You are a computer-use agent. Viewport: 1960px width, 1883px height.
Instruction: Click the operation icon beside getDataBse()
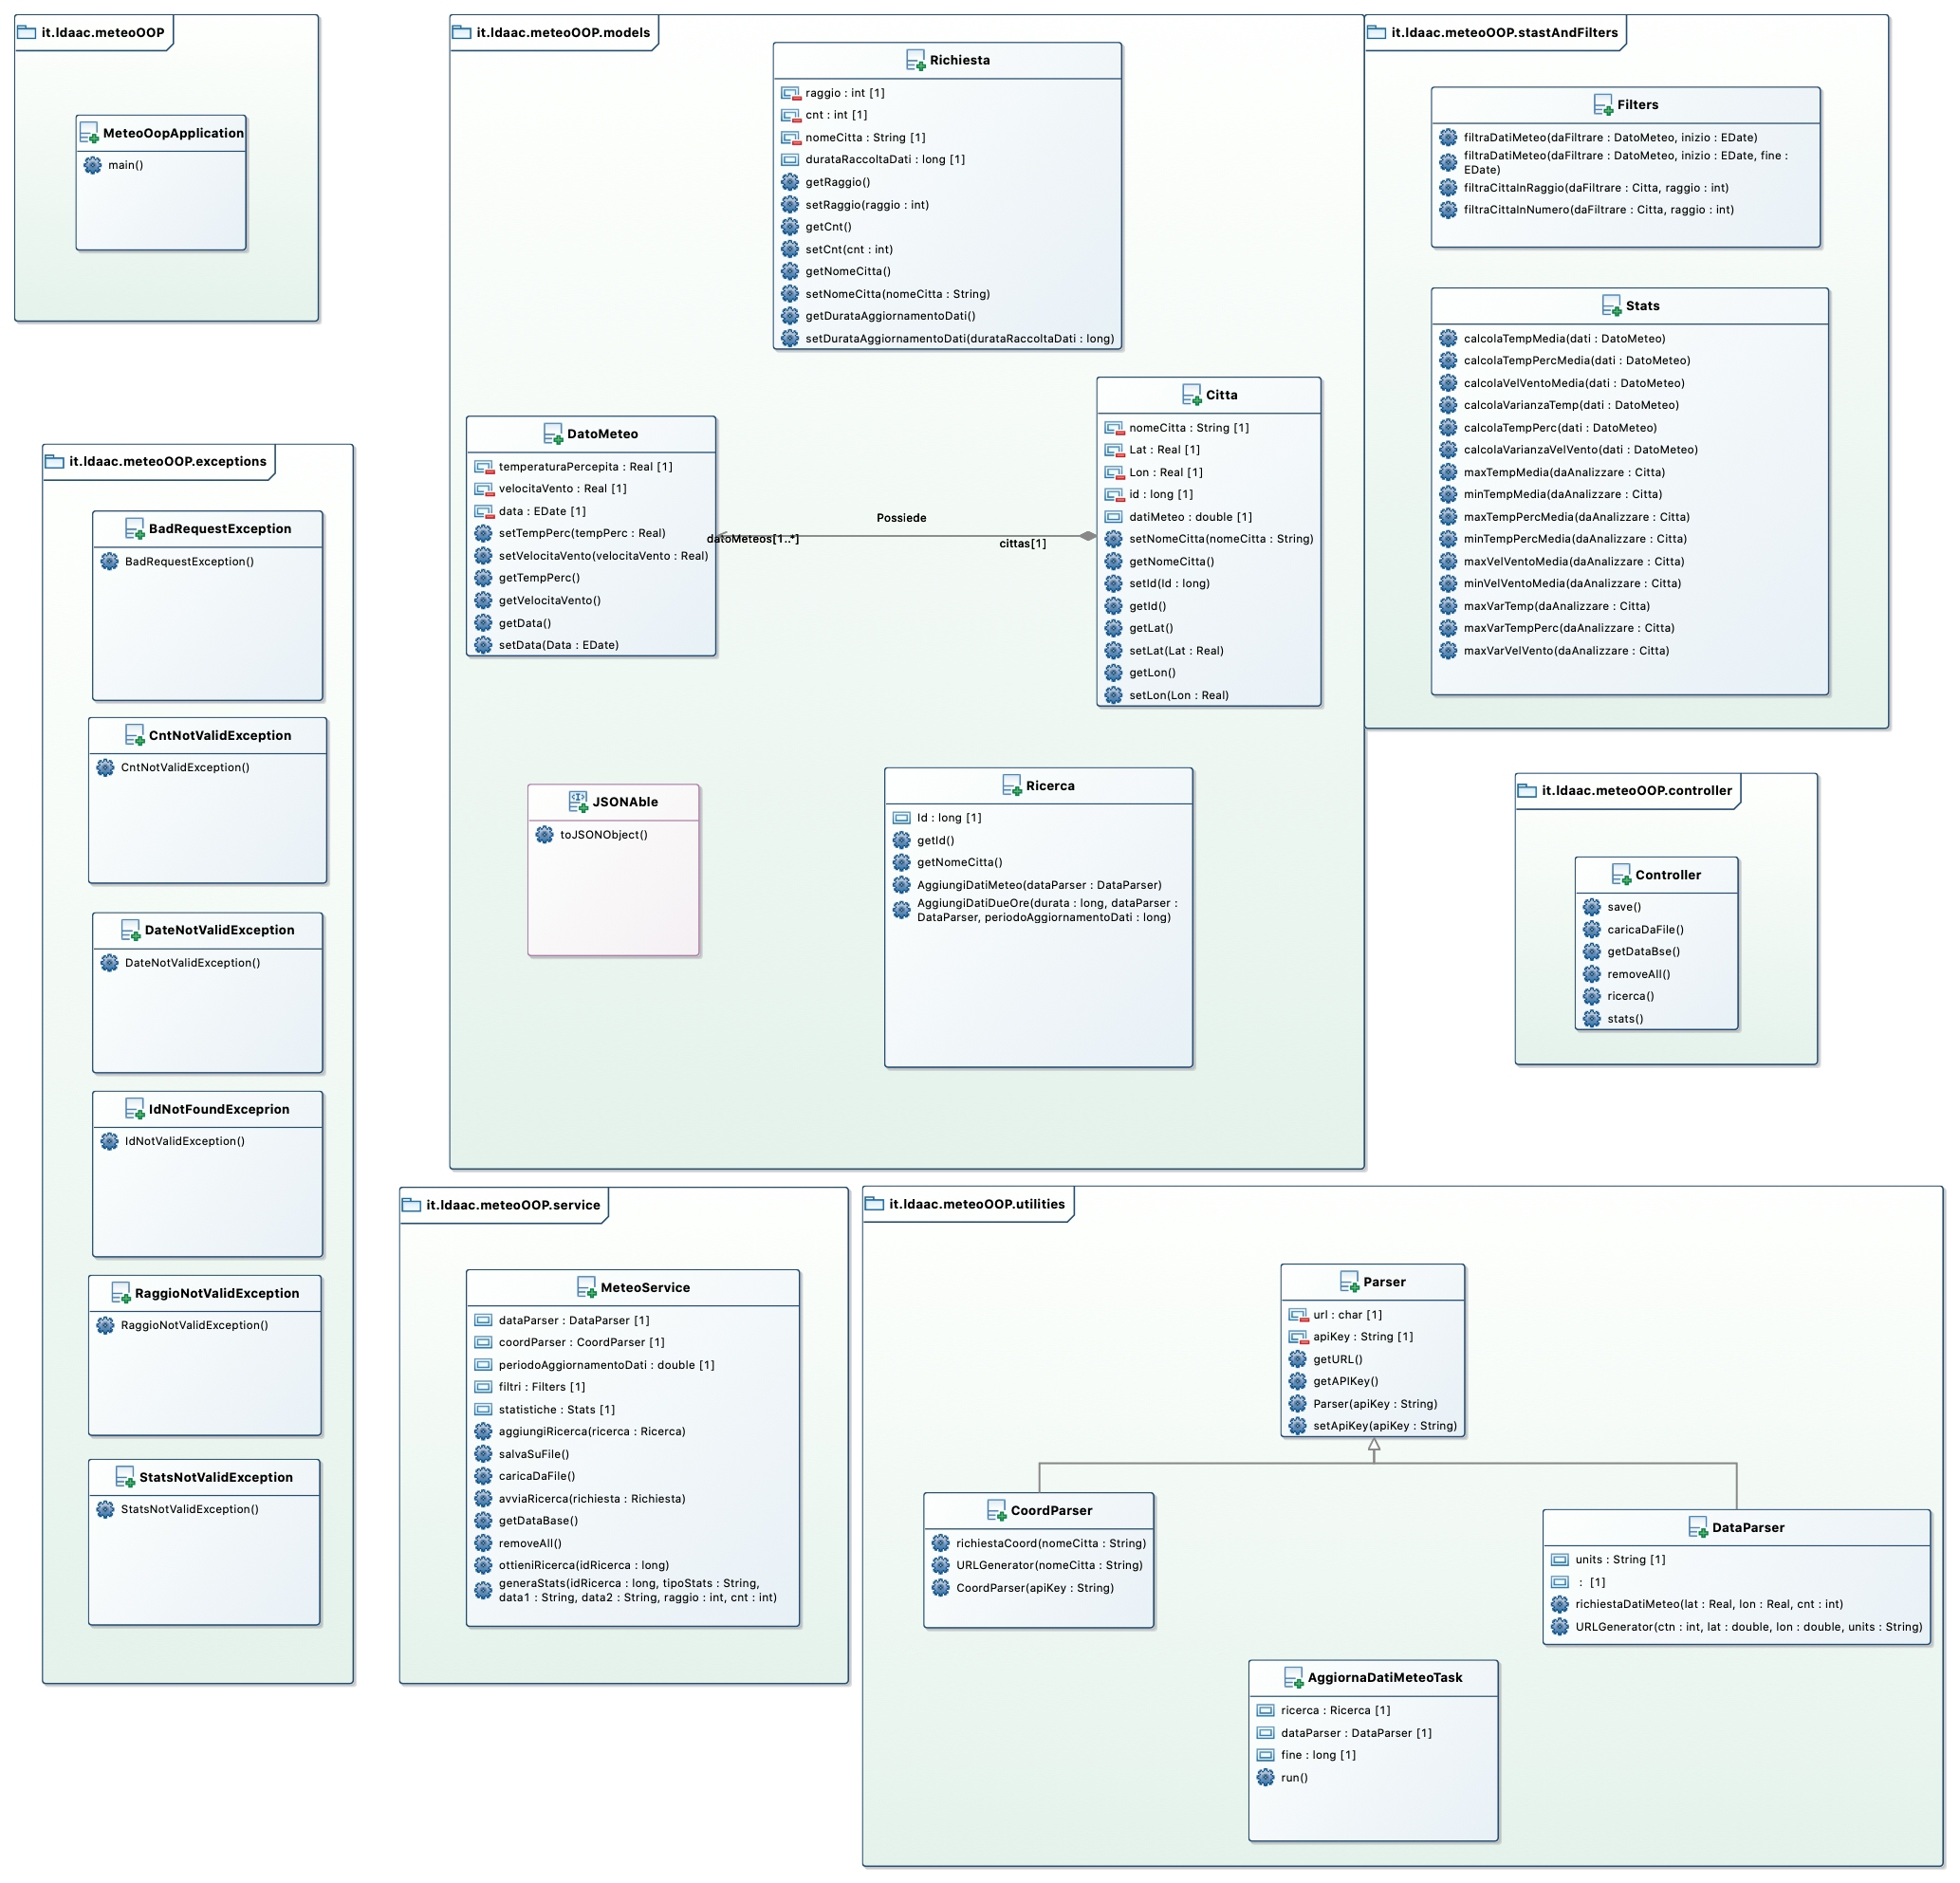coord(1593,952)
